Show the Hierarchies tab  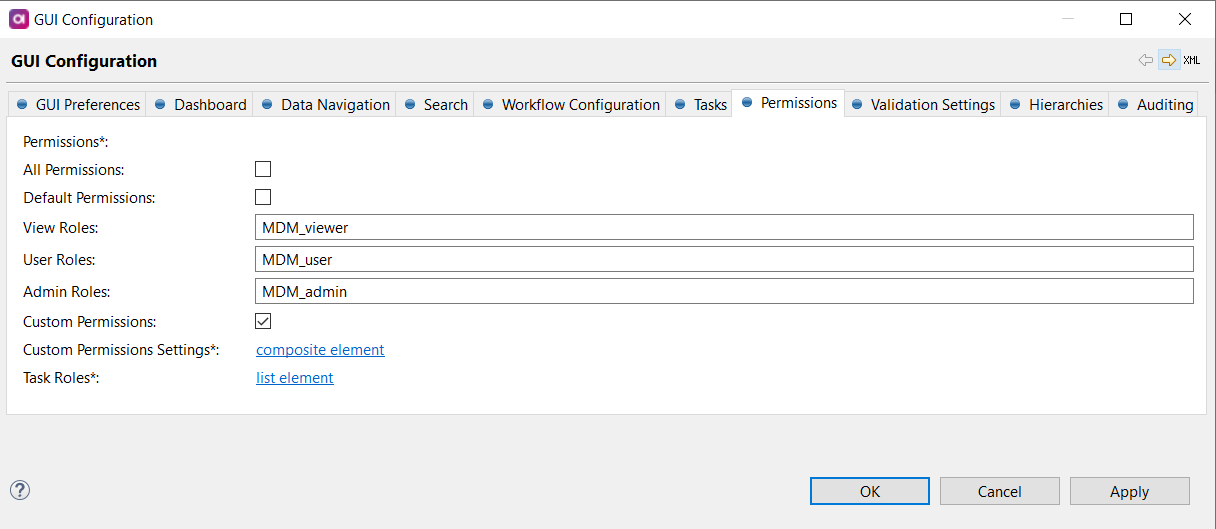click(x=1056, y=105)
